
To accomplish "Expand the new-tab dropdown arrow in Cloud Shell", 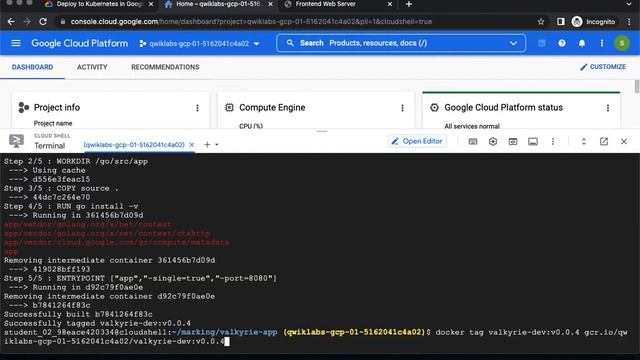I will [x=217, y=144].
